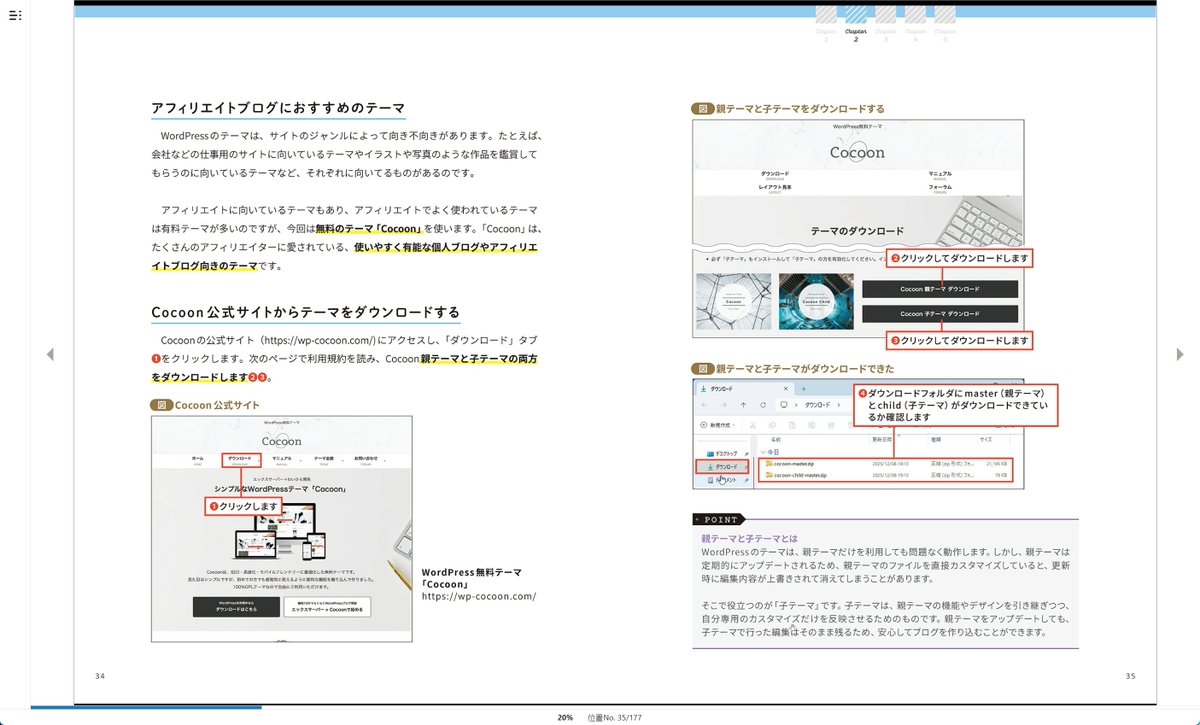
Task: Go to previous page with left arrow
Action: [x=50, y=354]
